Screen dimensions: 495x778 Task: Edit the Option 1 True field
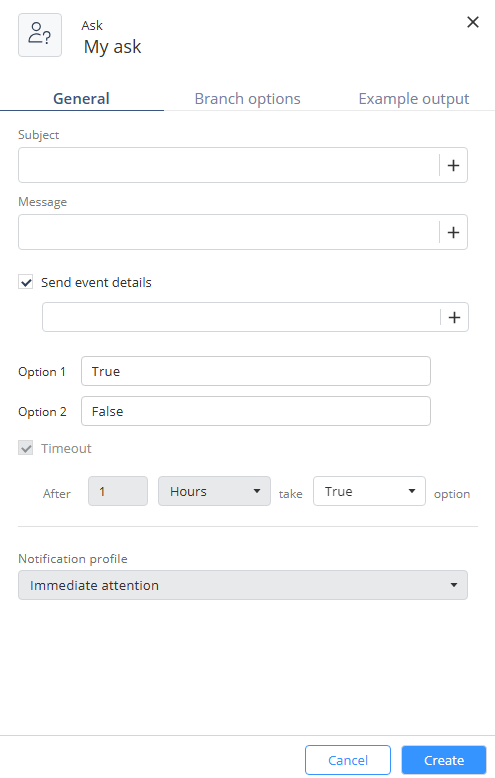click(x=256, y=371)
